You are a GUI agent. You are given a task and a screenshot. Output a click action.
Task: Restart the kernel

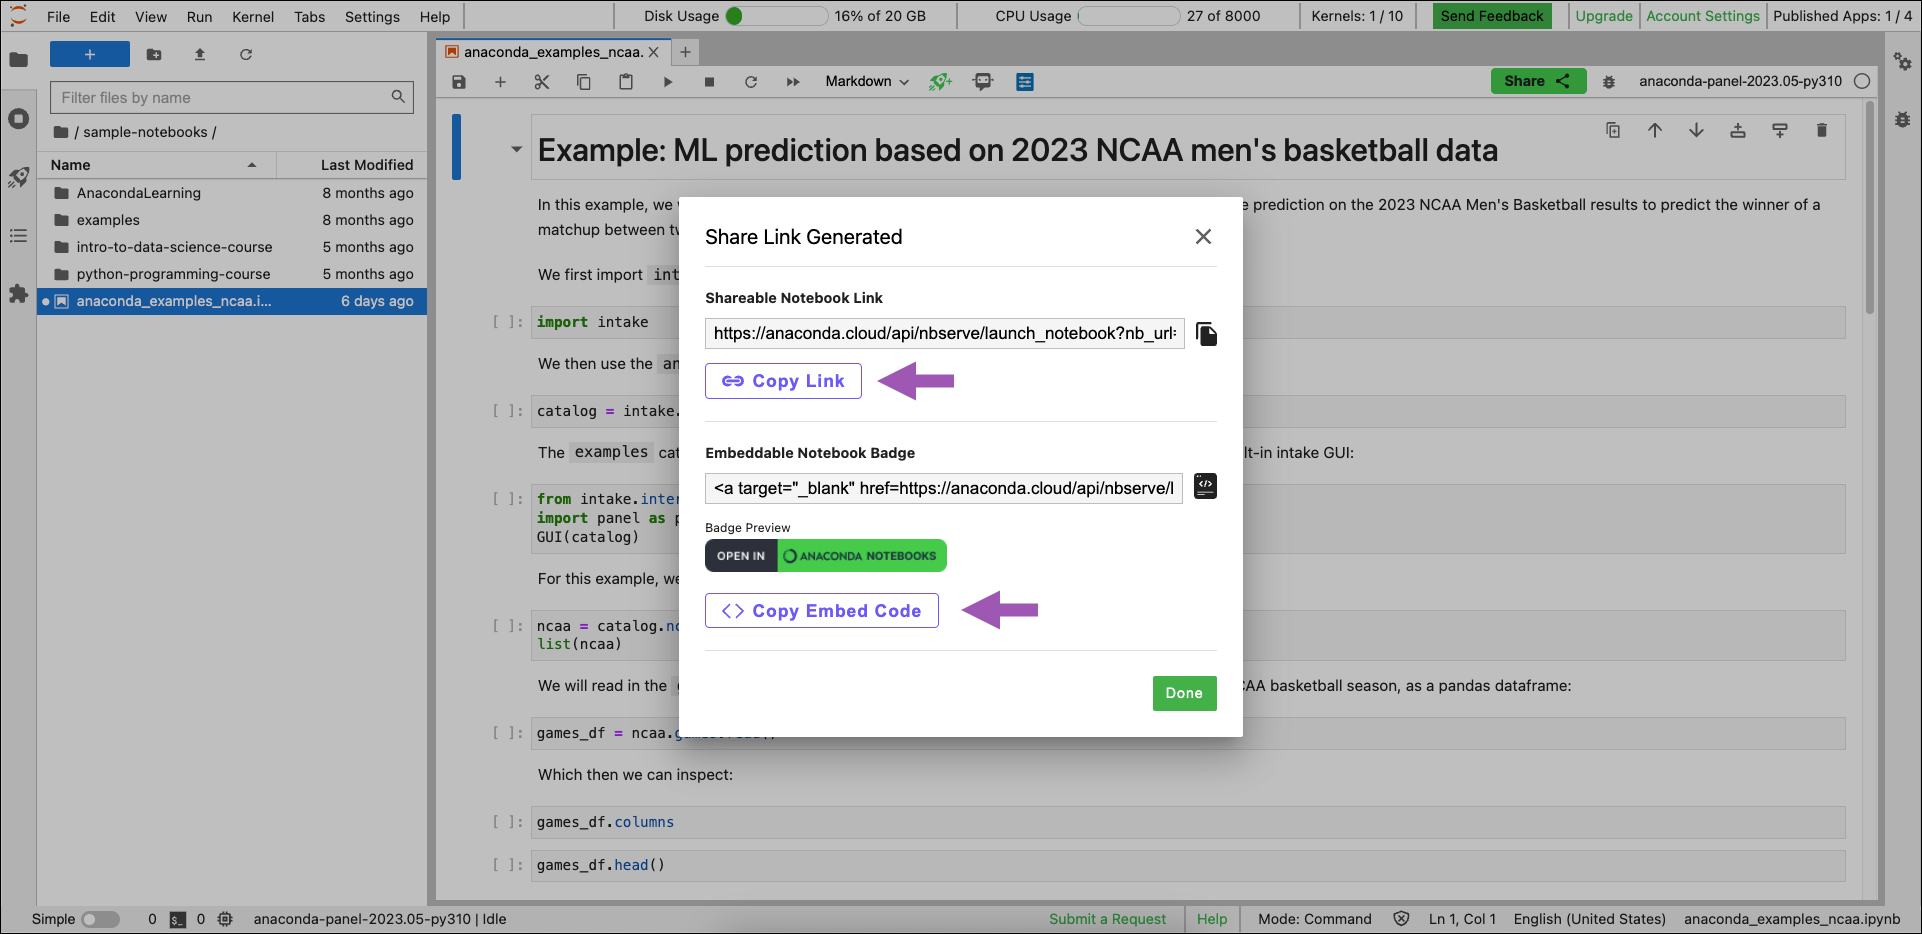[x=751, y=82]
